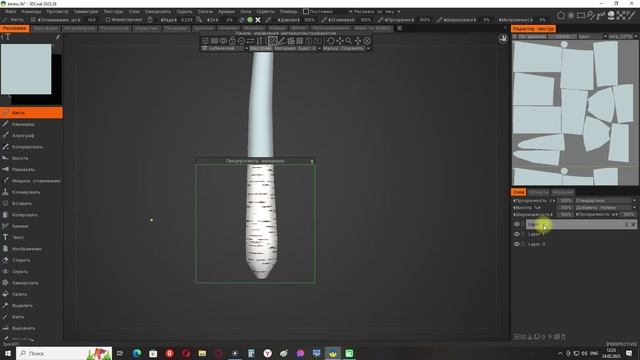Toggle visibility of Layer 3
Screen dimensions: 640x360
517,244
